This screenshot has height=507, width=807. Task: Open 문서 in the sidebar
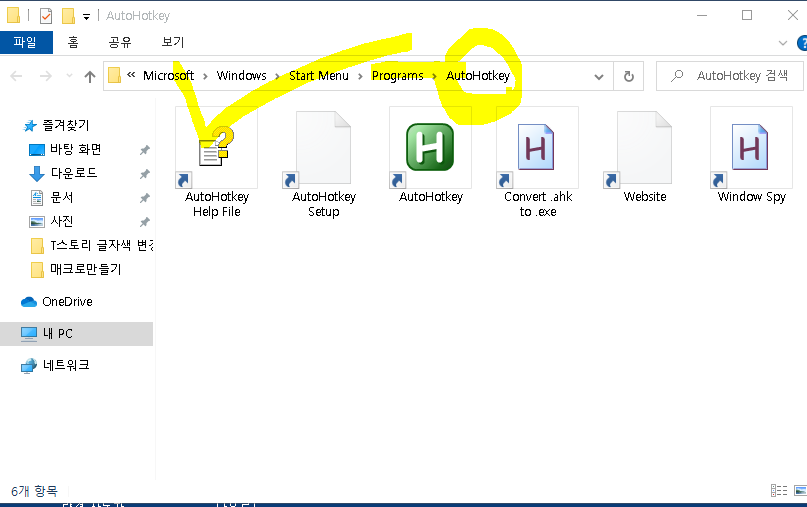coord(52,197)
